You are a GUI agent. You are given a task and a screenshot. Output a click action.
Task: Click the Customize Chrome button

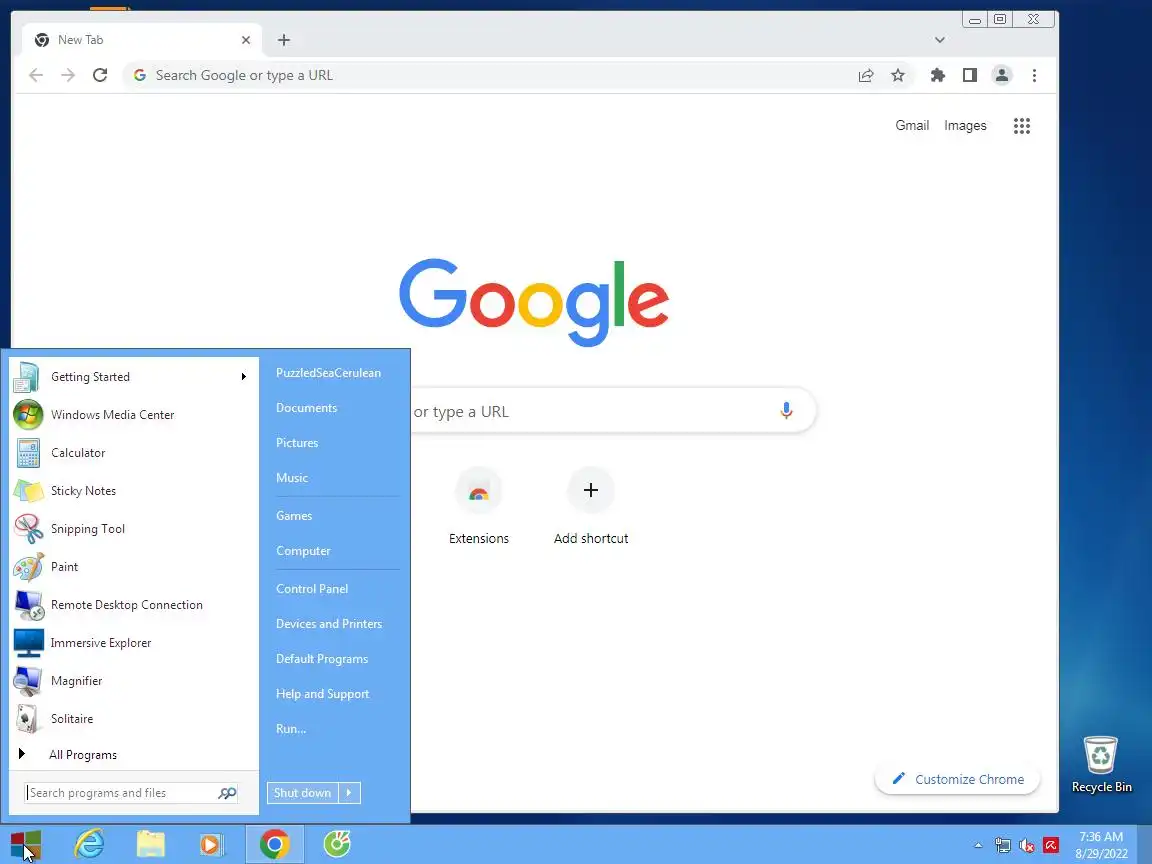957,780
